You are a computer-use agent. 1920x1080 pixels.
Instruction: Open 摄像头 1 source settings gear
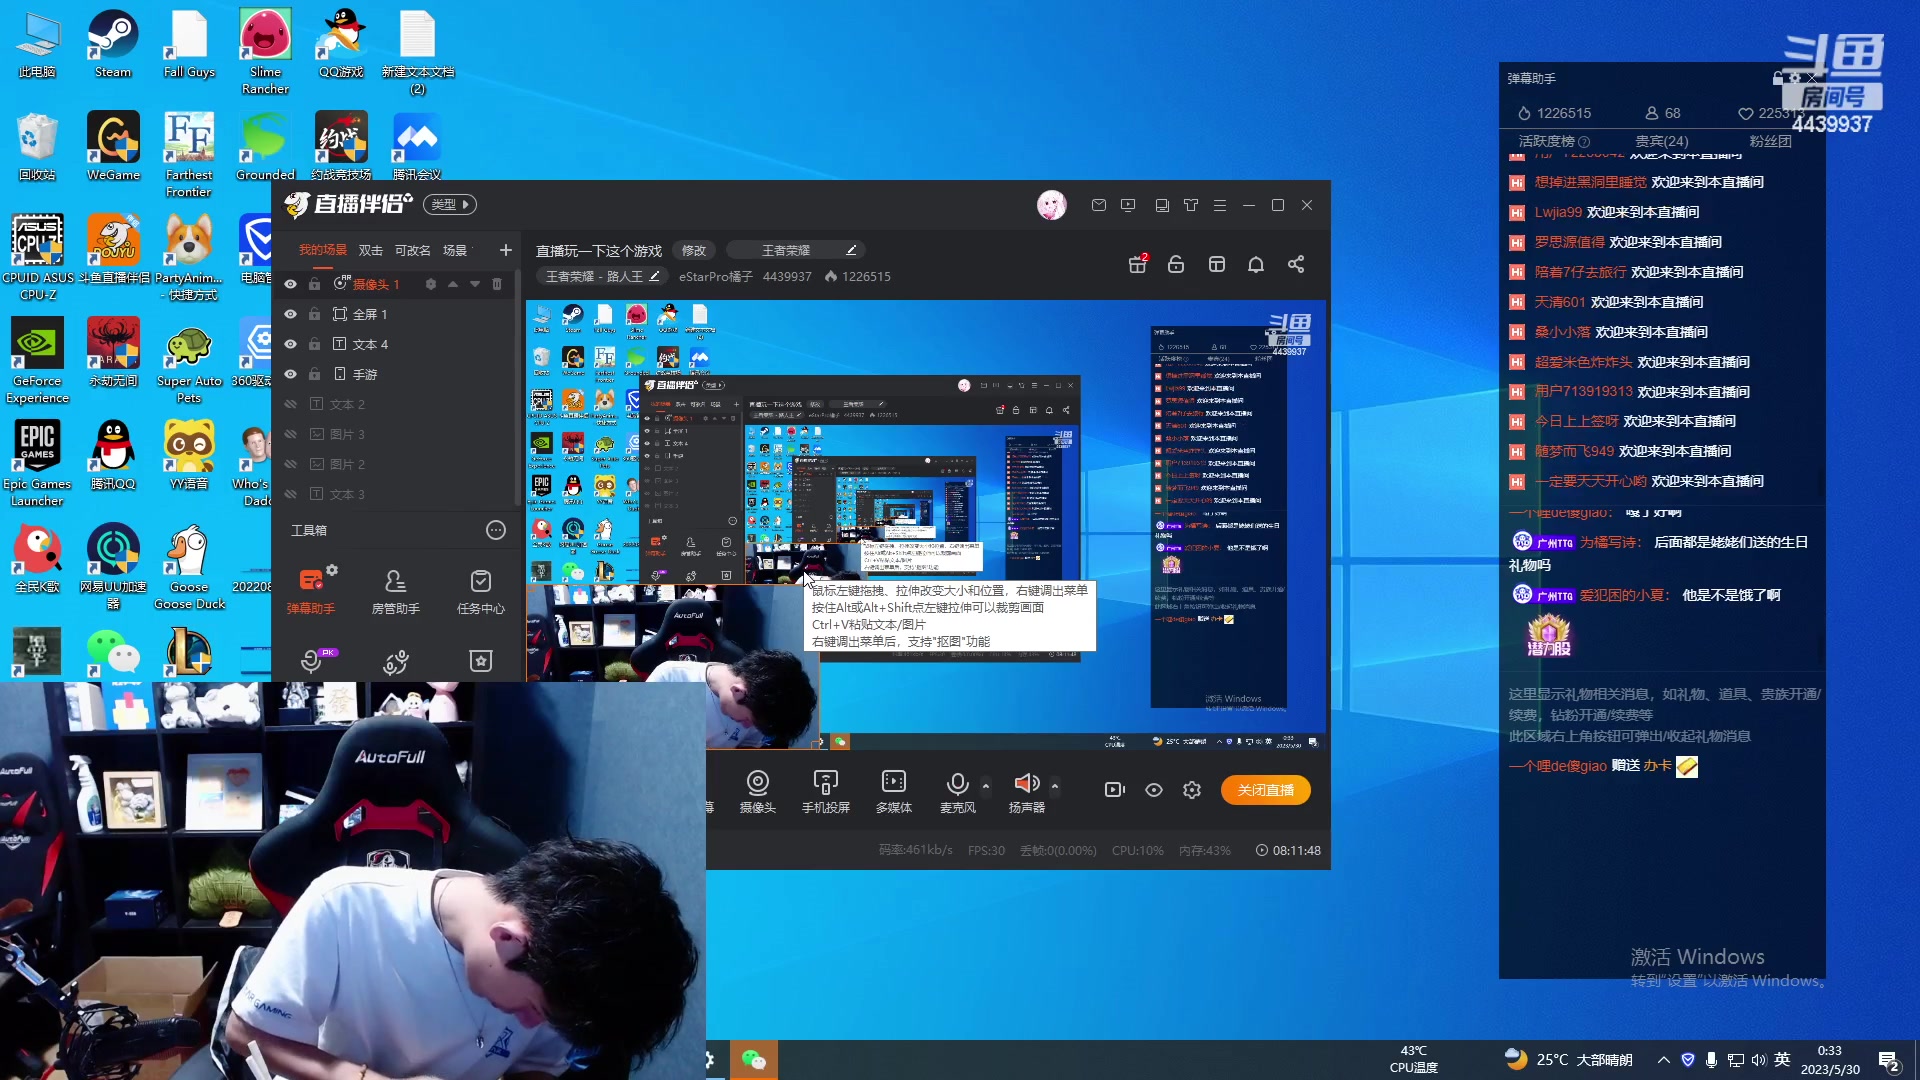(x=431, y=284)
